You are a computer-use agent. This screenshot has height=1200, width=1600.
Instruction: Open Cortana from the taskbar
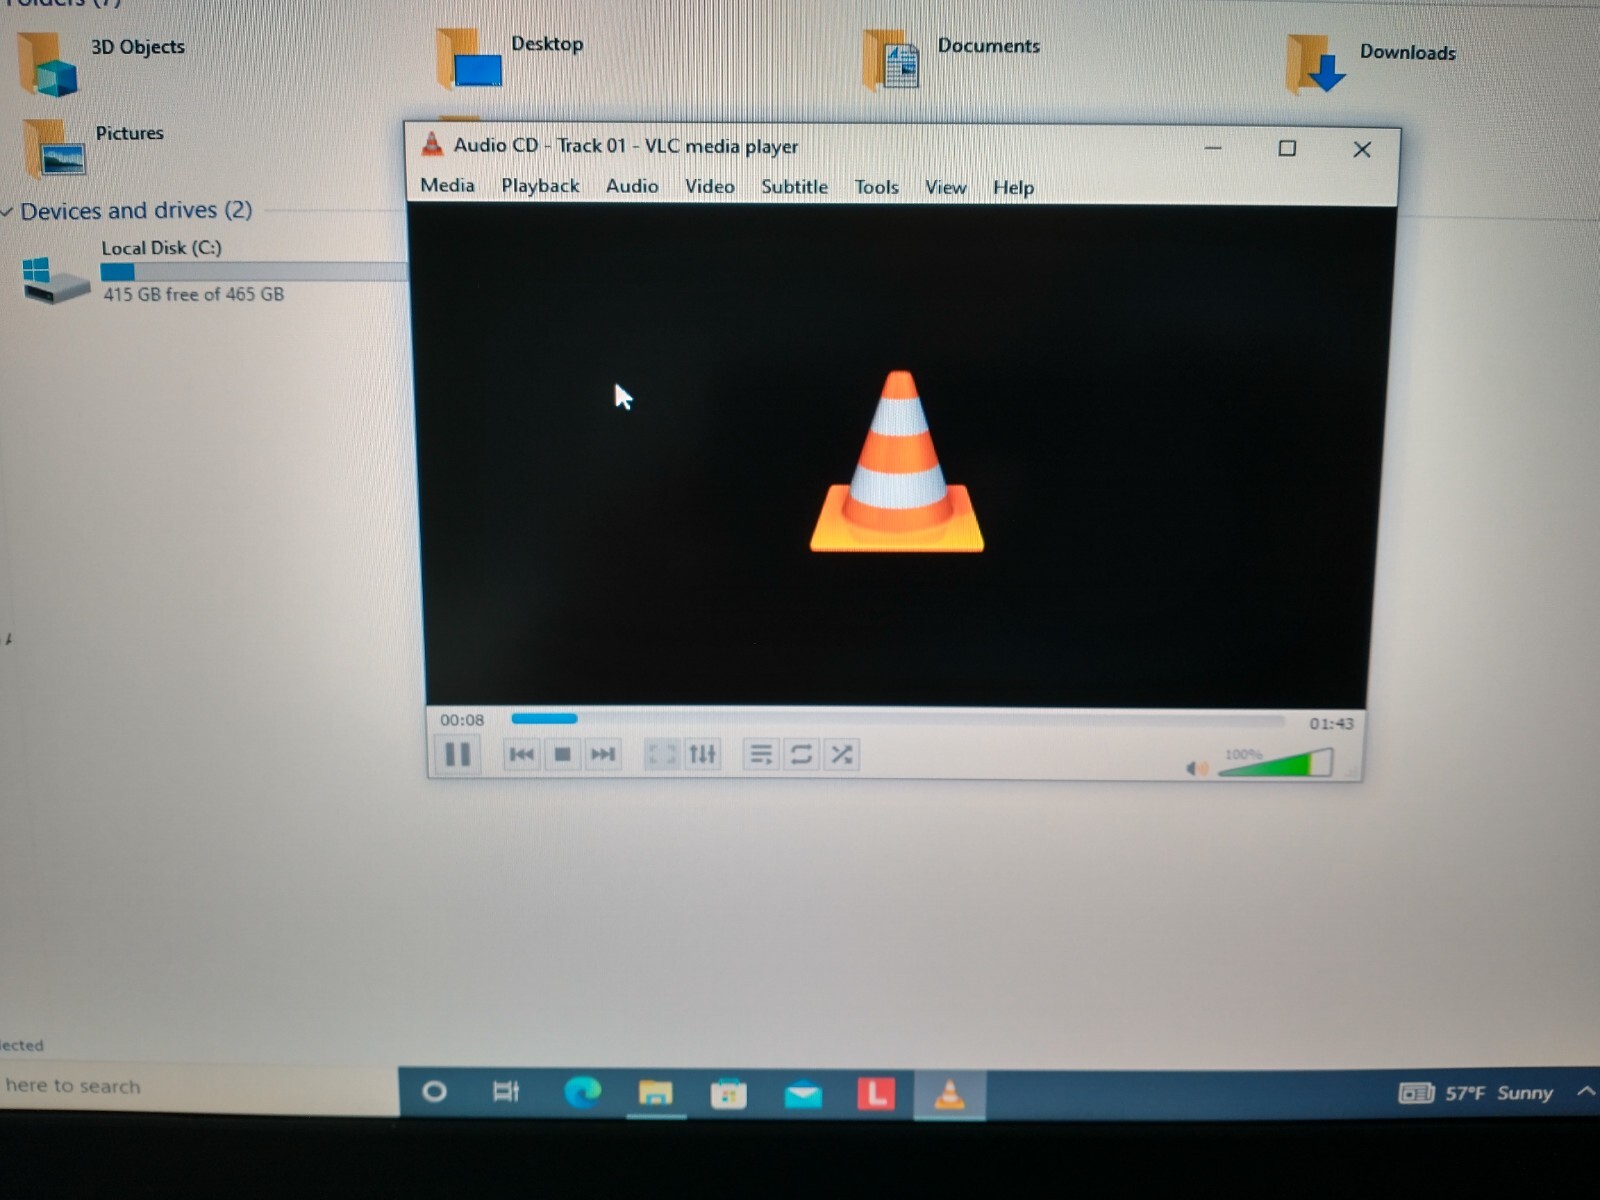pos(434,1091)
